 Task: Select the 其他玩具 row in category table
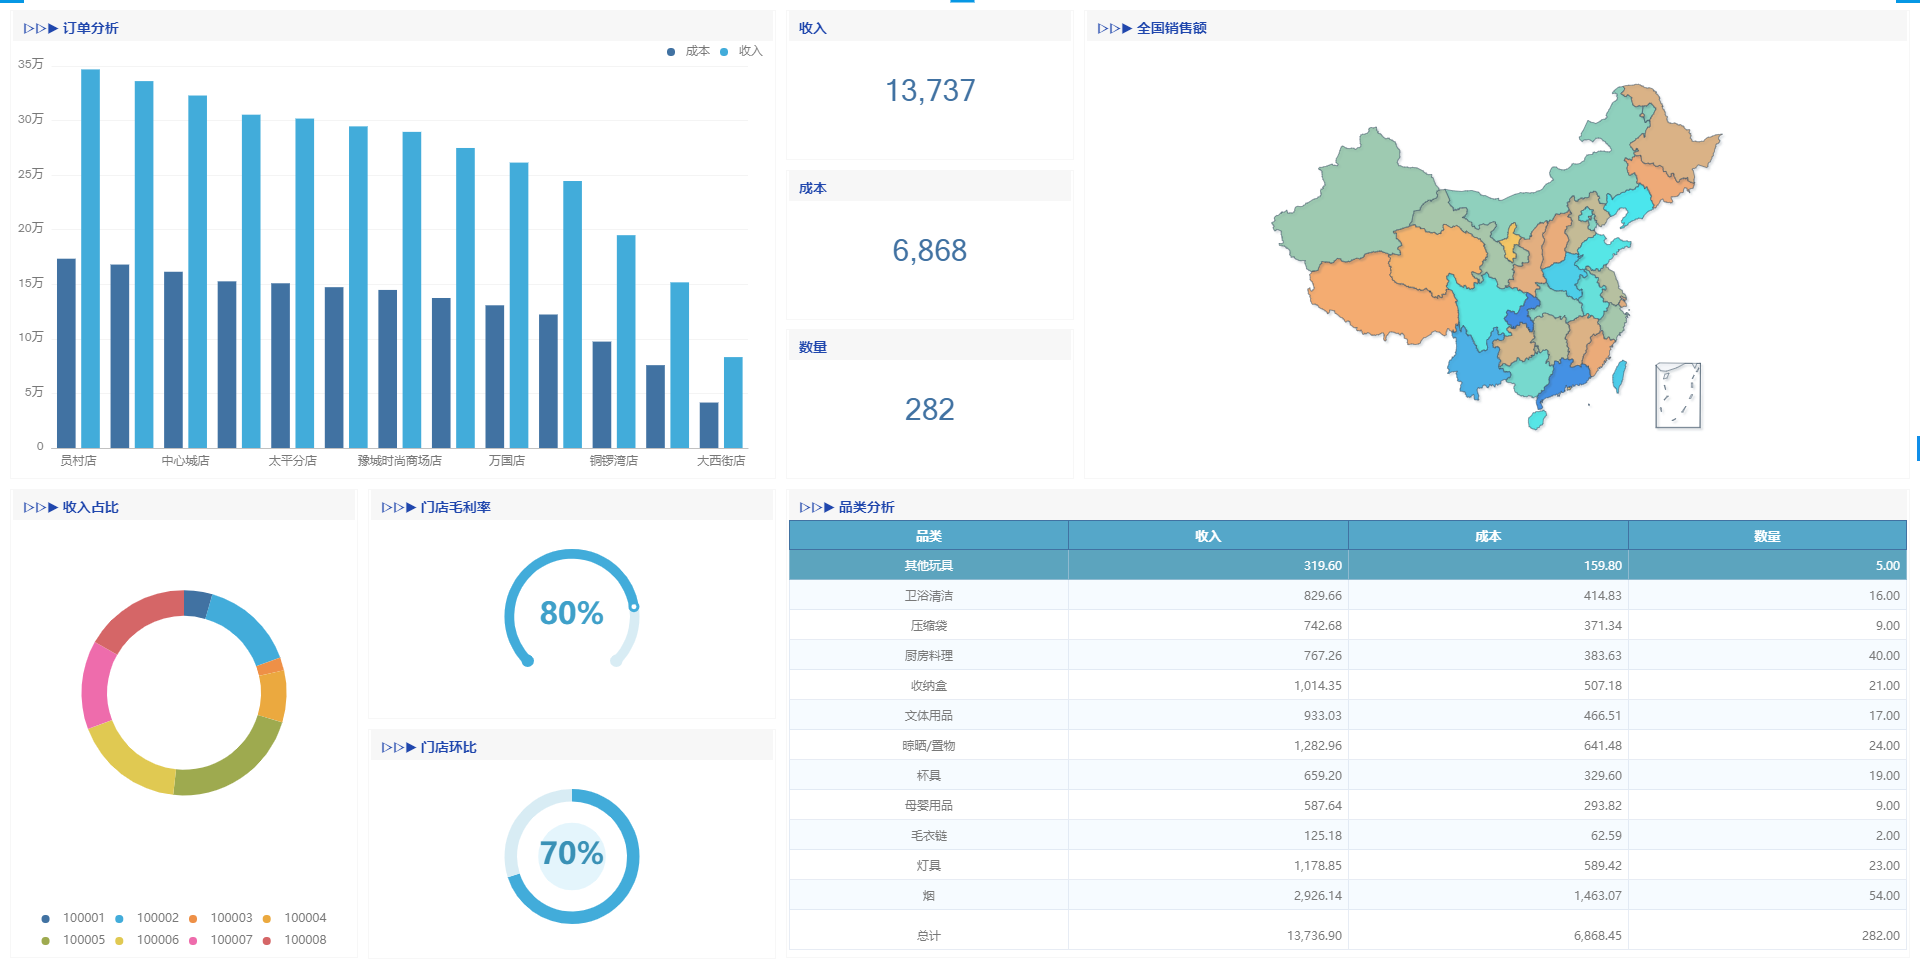928,565
